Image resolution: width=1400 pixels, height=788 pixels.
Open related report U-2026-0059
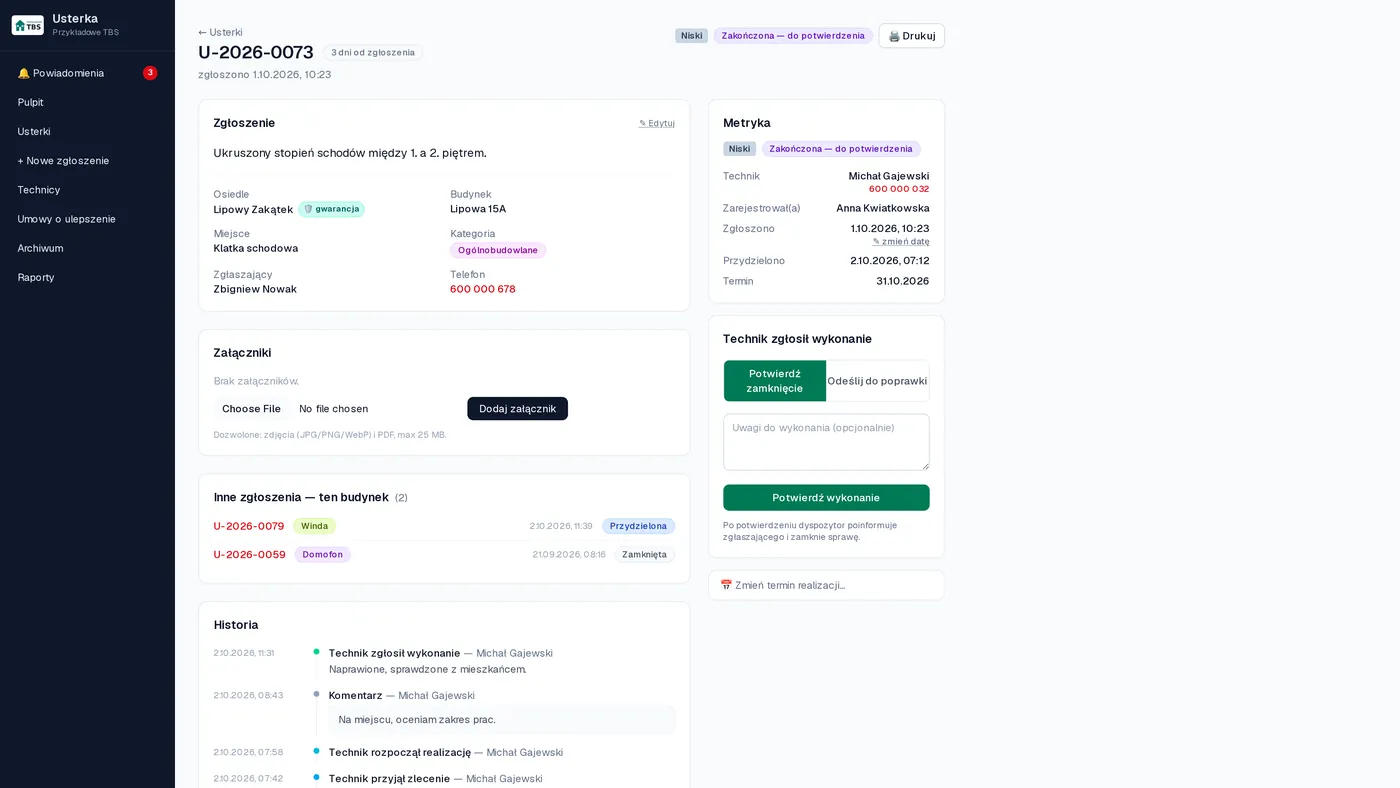coord(250,554)
